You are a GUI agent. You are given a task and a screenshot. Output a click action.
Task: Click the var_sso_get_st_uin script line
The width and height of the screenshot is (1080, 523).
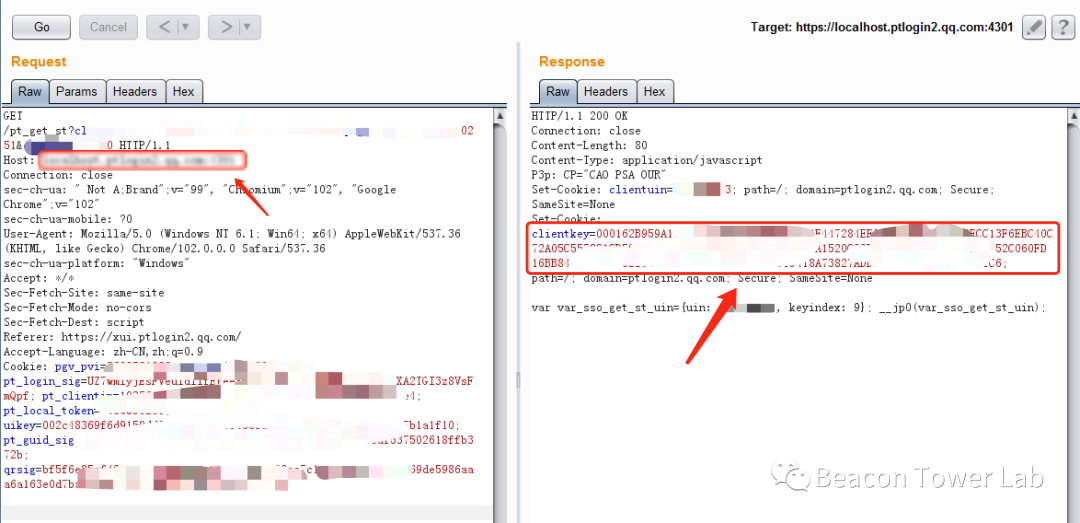click(789, 308)
